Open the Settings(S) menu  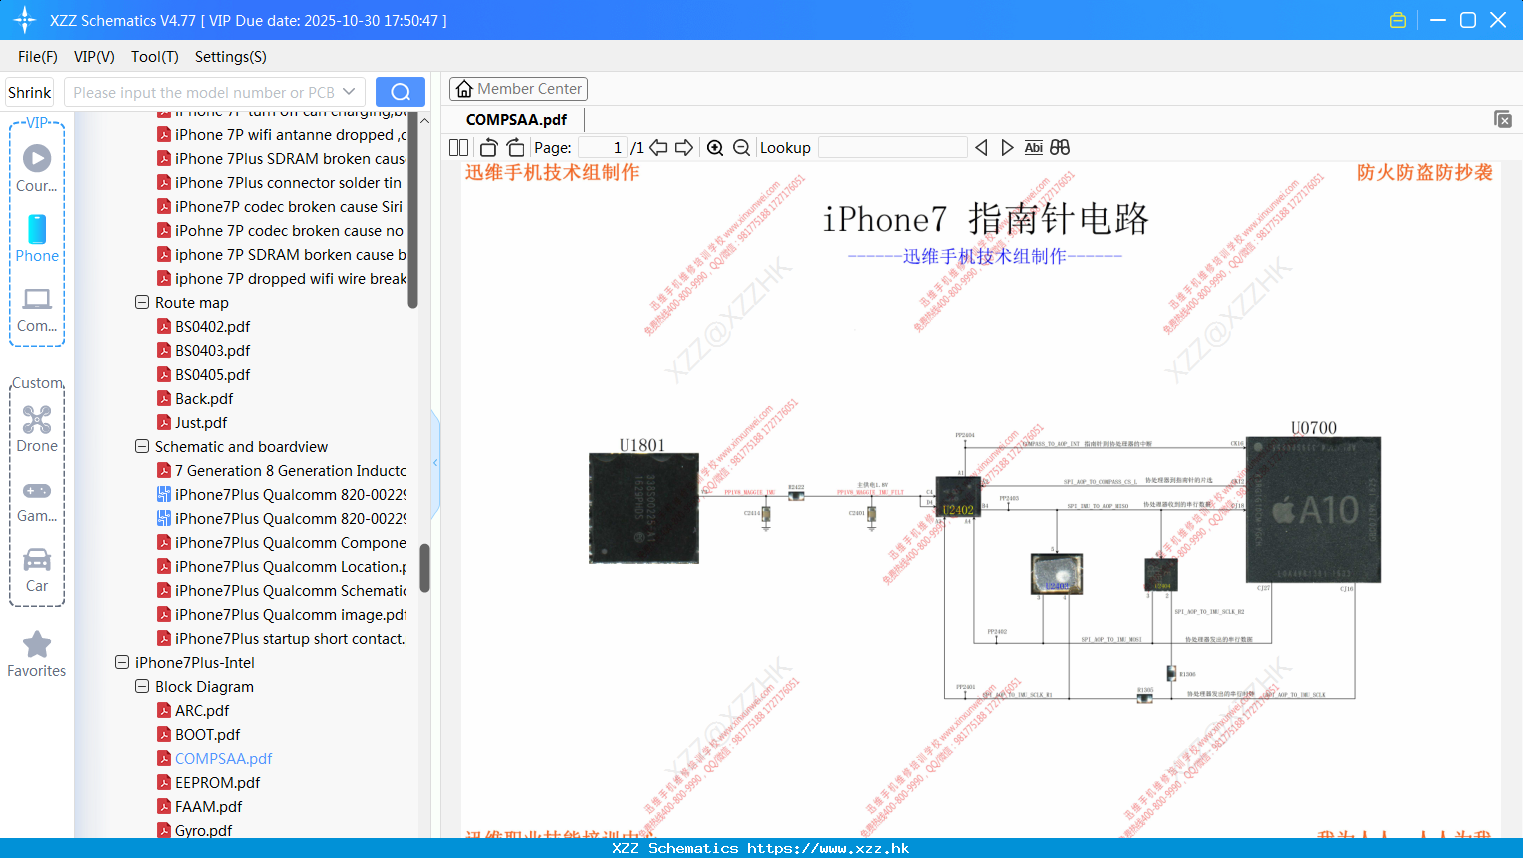(231, 57)
